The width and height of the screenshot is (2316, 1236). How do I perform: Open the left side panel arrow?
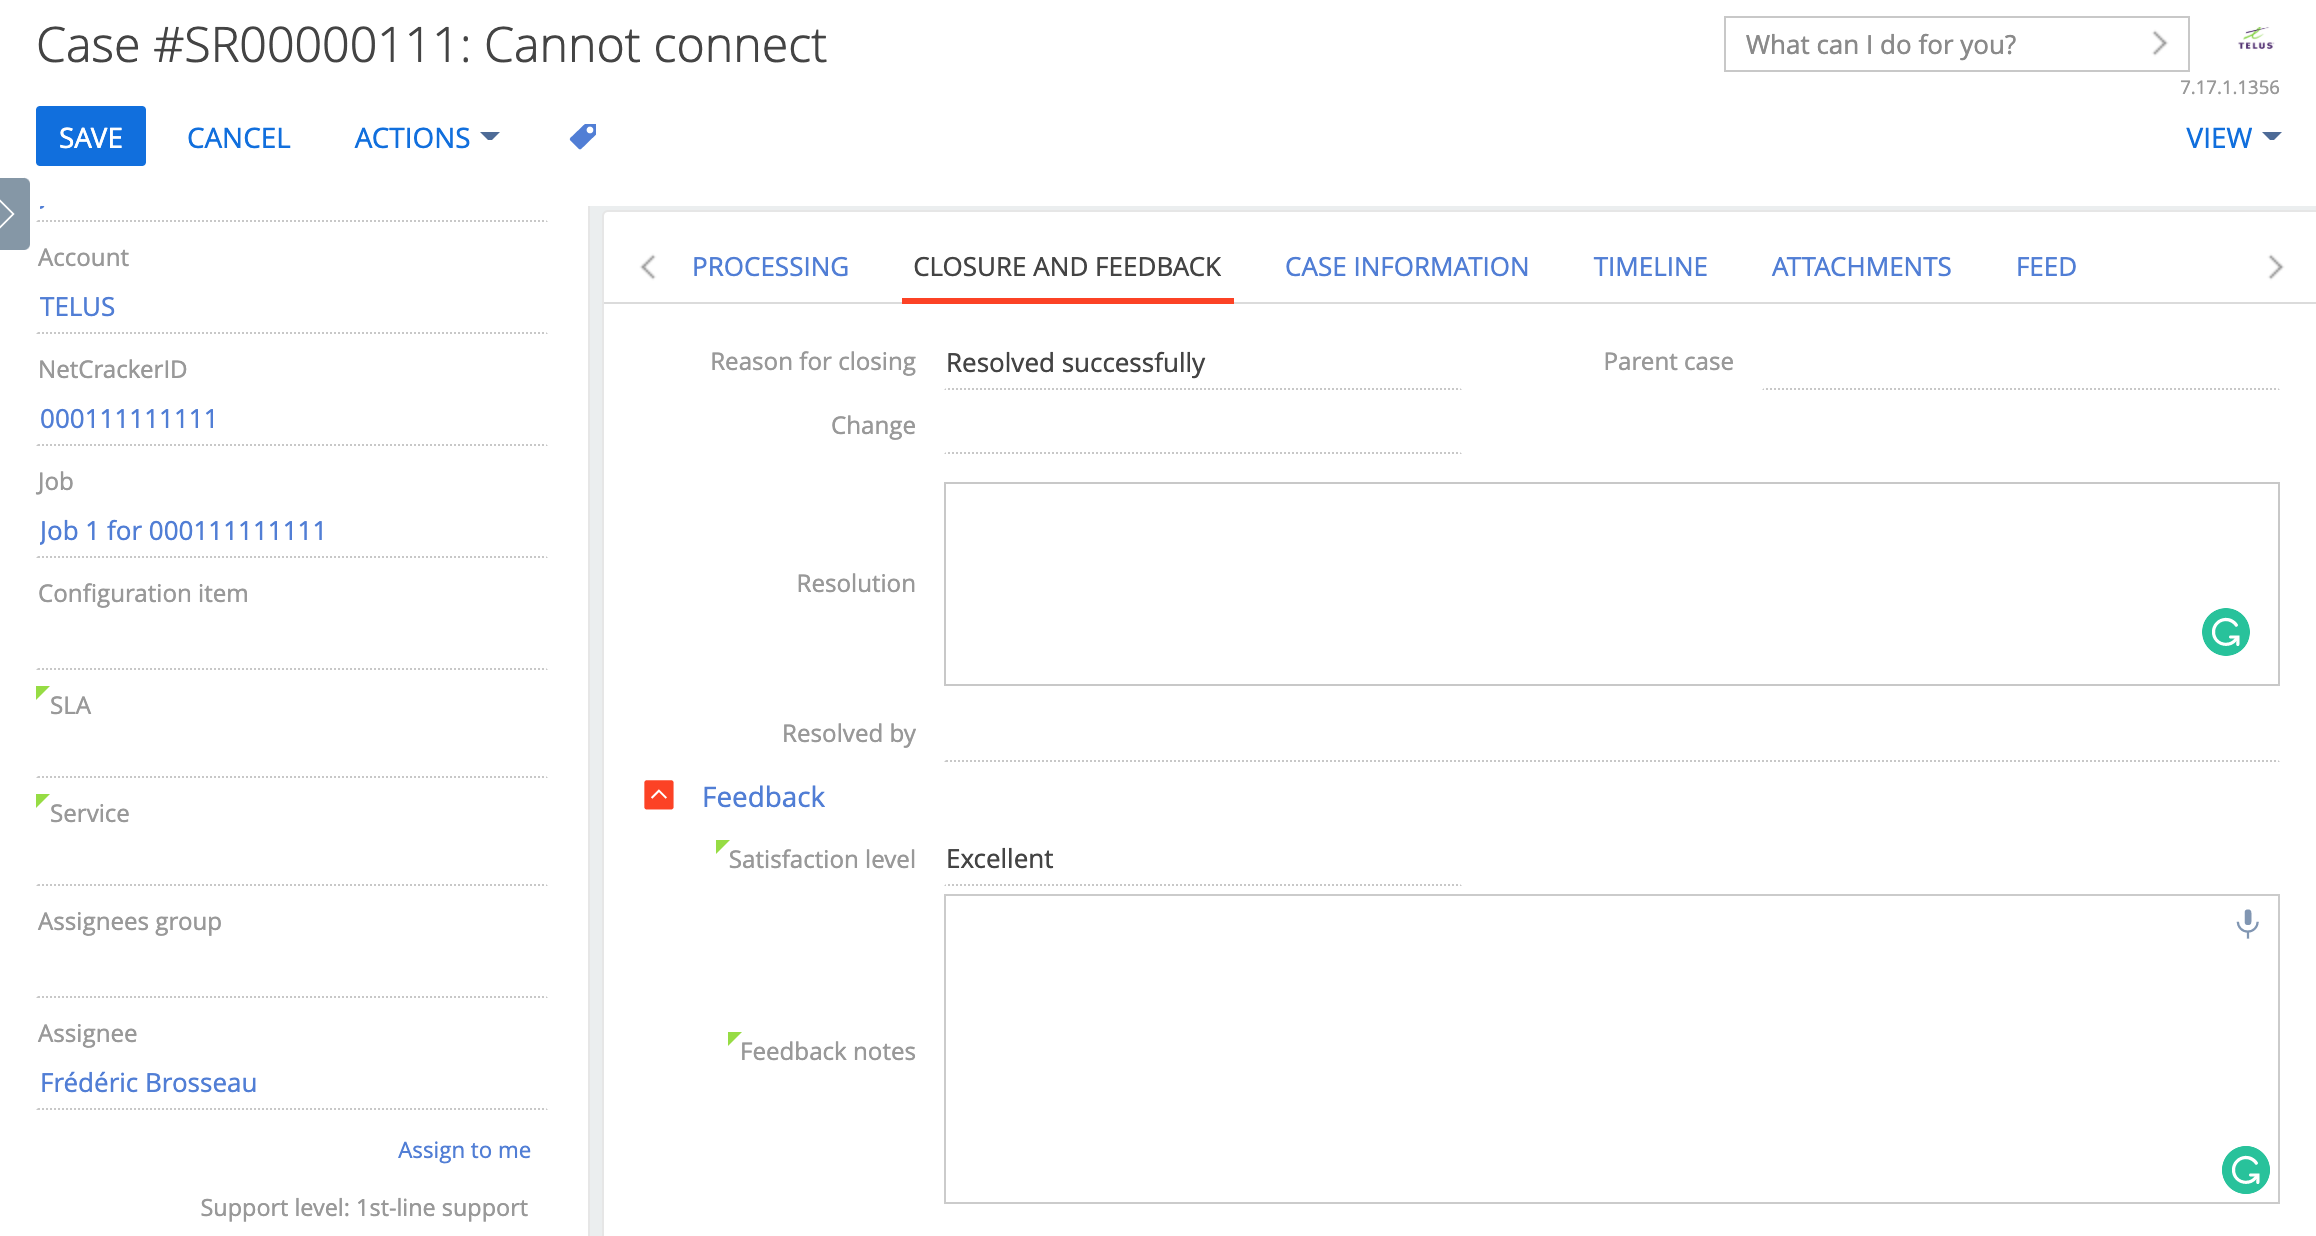pos(12,213)
